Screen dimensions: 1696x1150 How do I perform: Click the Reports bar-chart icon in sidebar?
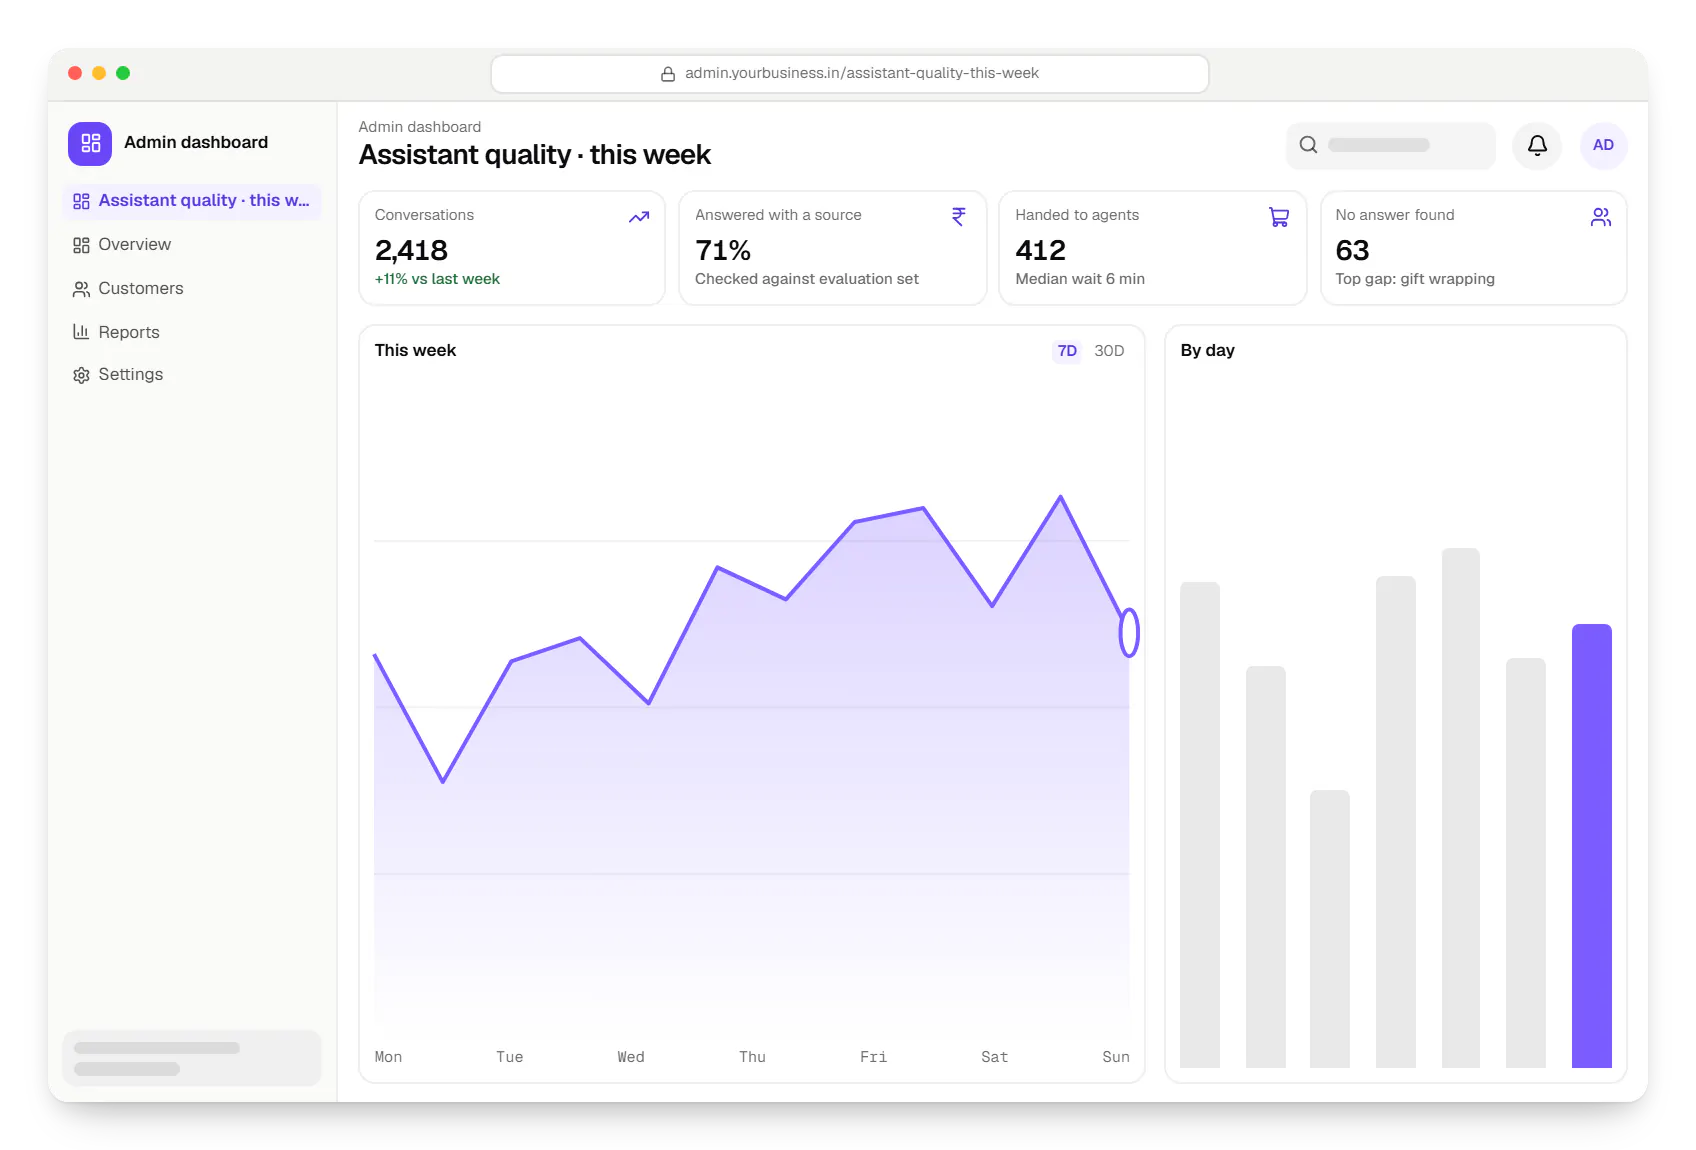(x=81, y=332)
